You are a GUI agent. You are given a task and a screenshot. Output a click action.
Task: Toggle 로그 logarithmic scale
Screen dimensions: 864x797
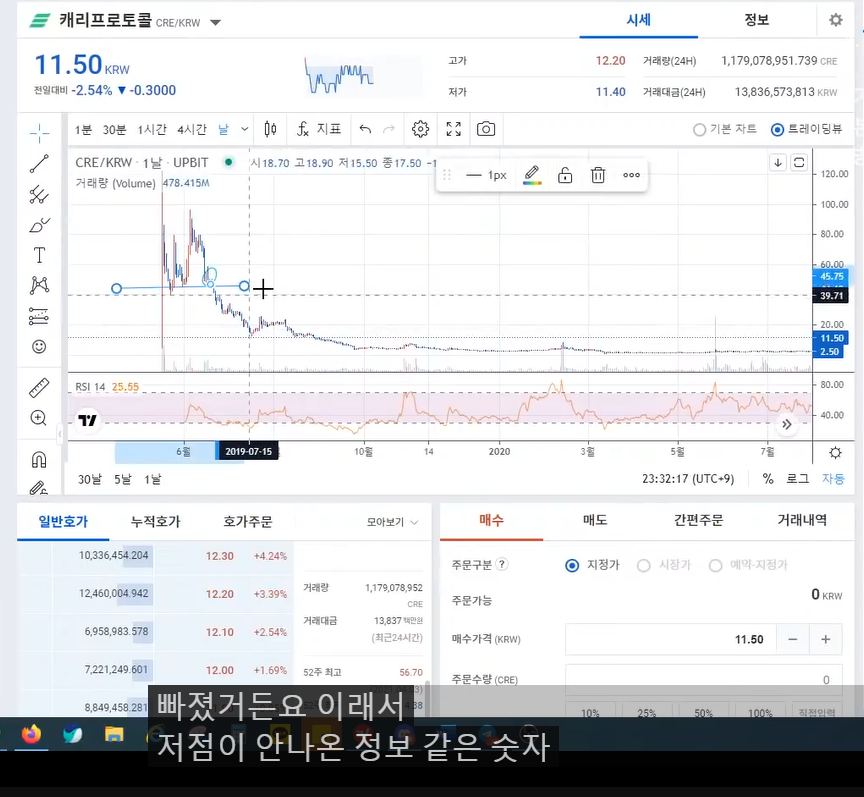pos(797,478)
